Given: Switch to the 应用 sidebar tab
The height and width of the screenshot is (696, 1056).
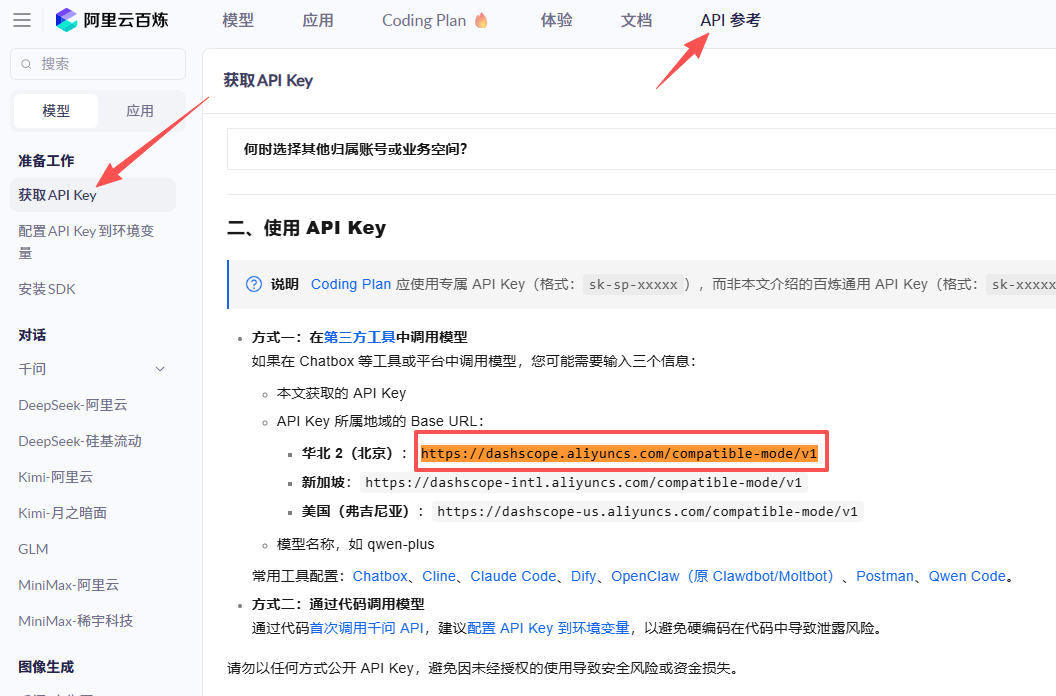Looking at the screenshot, I should [140, 110].
